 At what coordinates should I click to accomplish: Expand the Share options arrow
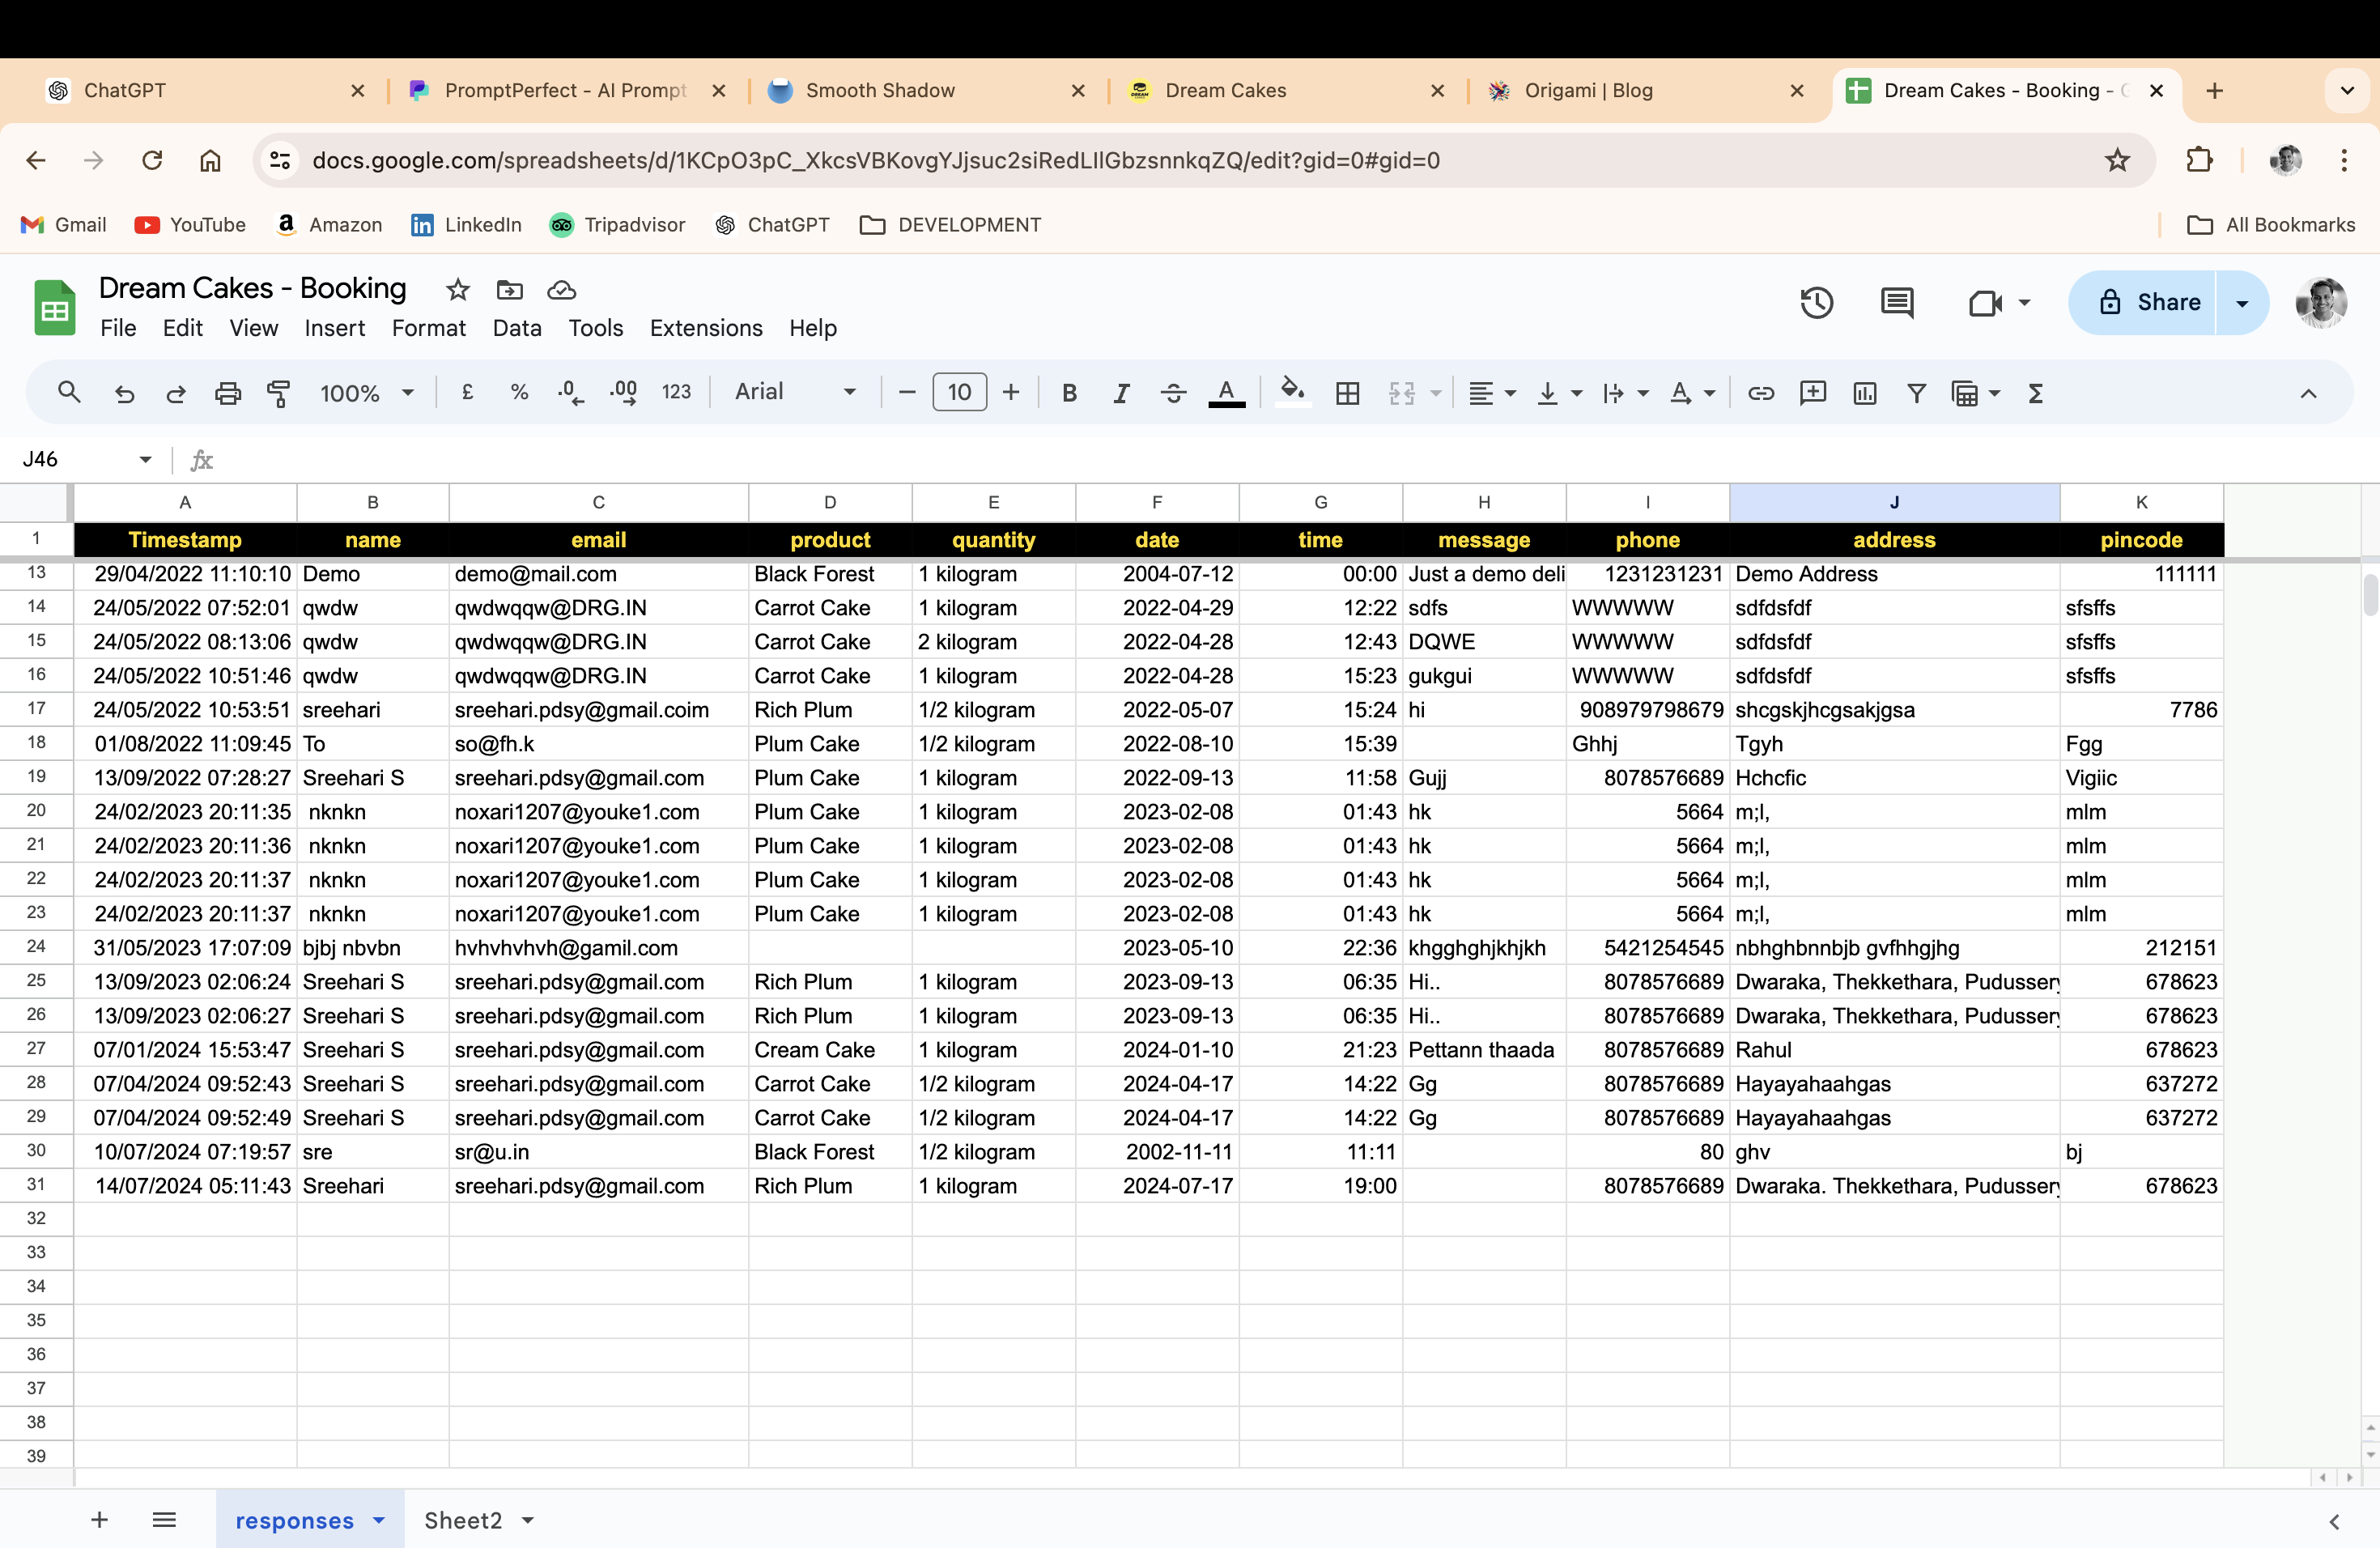pos(2242,303)
